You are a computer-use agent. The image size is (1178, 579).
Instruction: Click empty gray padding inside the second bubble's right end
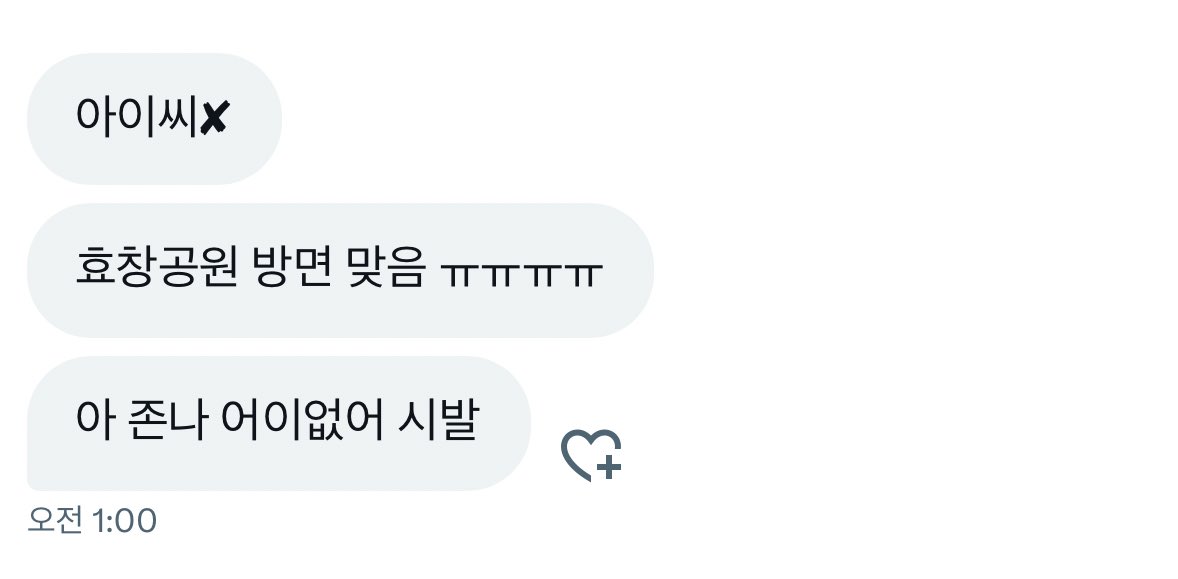(627, 270)
